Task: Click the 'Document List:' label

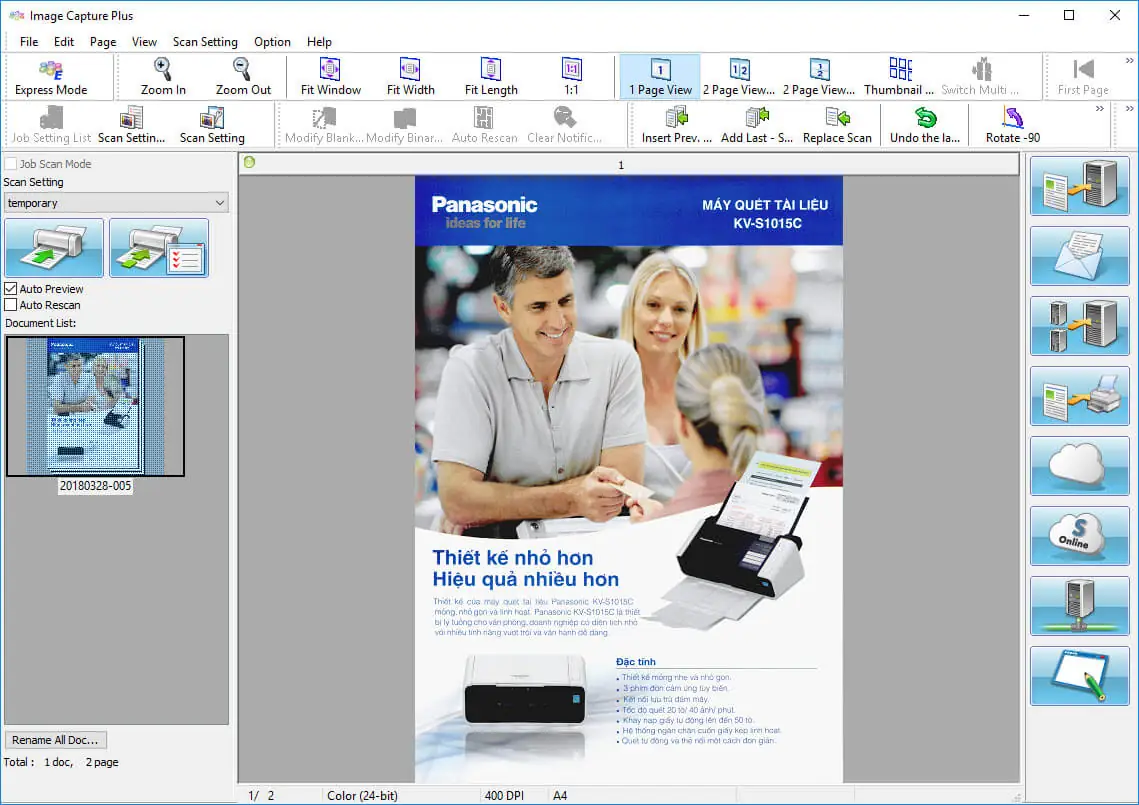Action: [41, 323]
